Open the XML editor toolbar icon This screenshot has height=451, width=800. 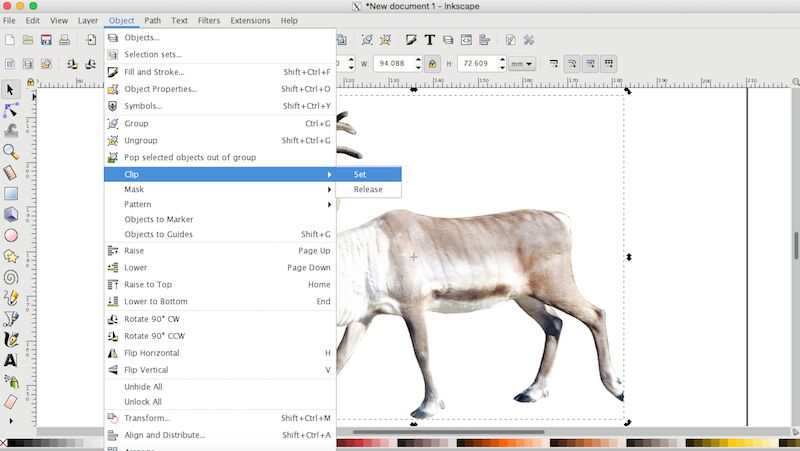(466, 40)
